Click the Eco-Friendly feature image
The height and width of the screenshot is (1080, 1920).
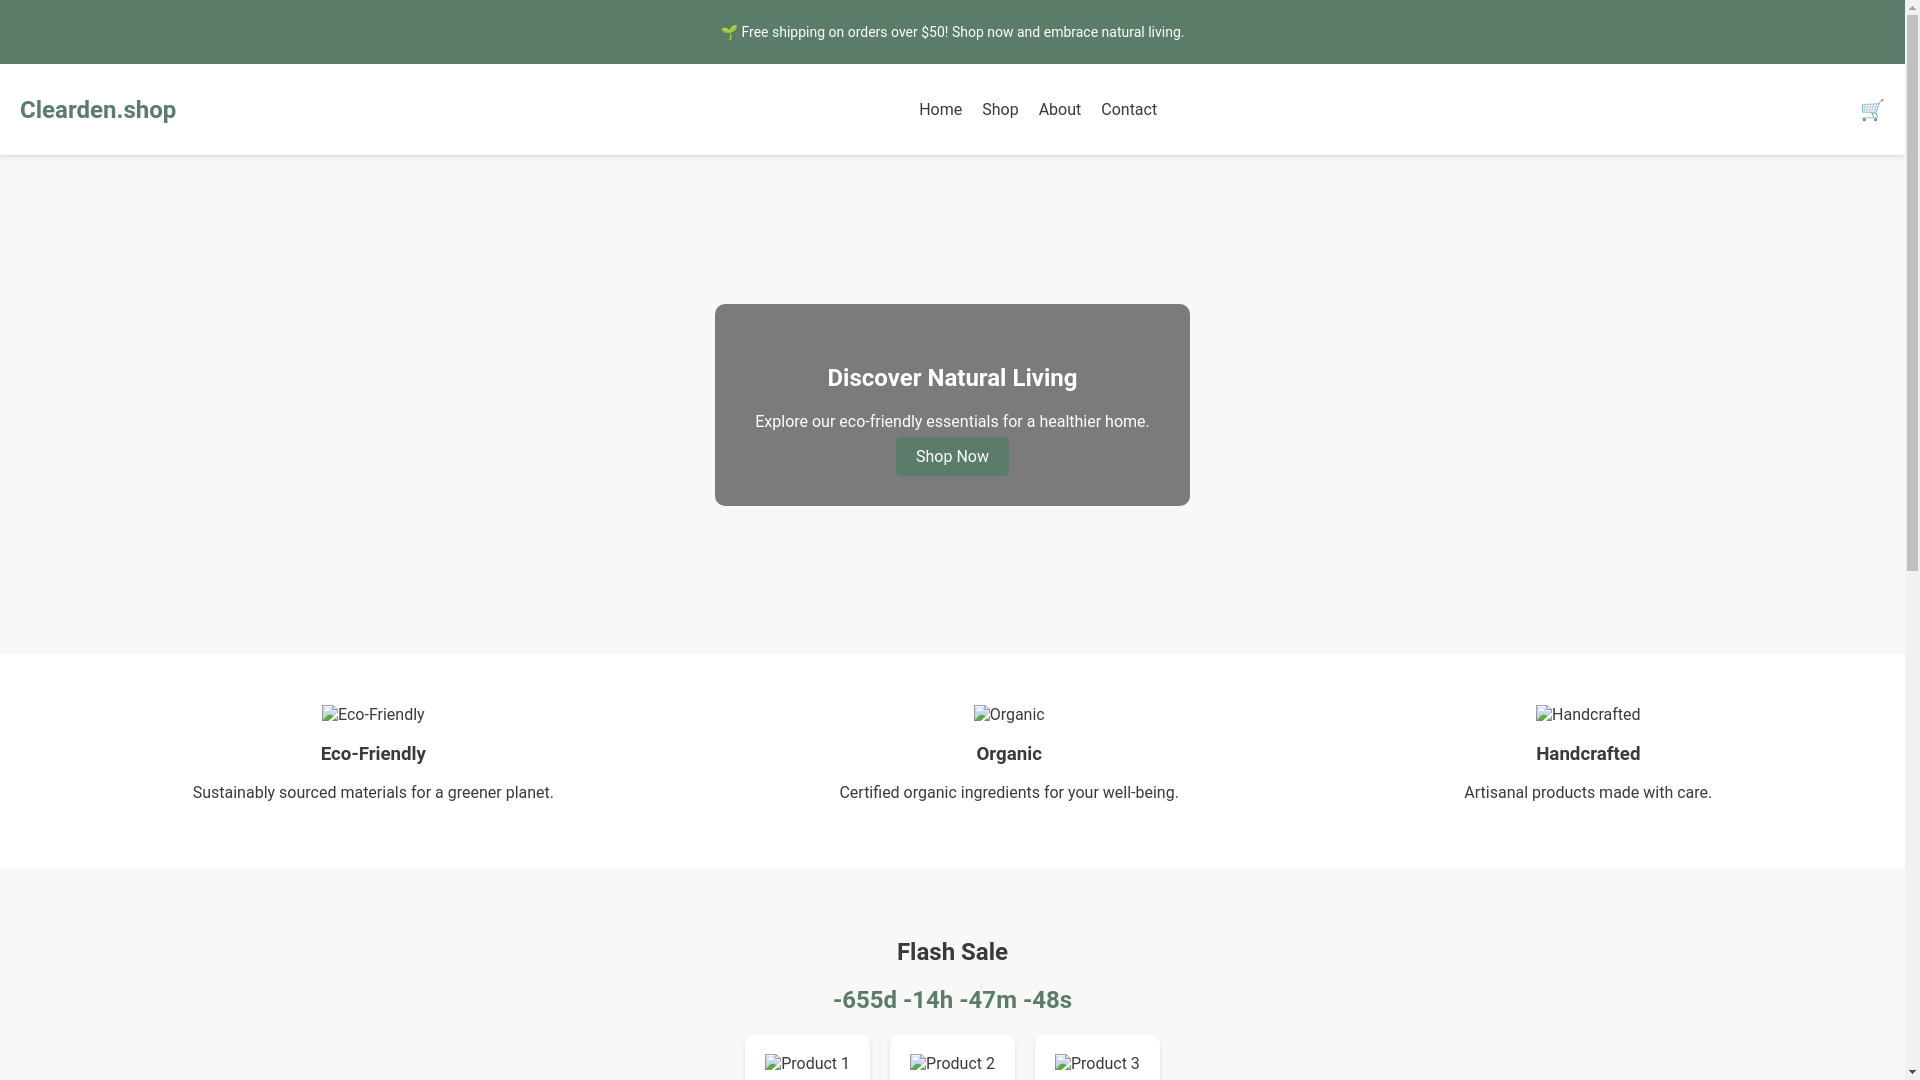click(x=372, y=715)
